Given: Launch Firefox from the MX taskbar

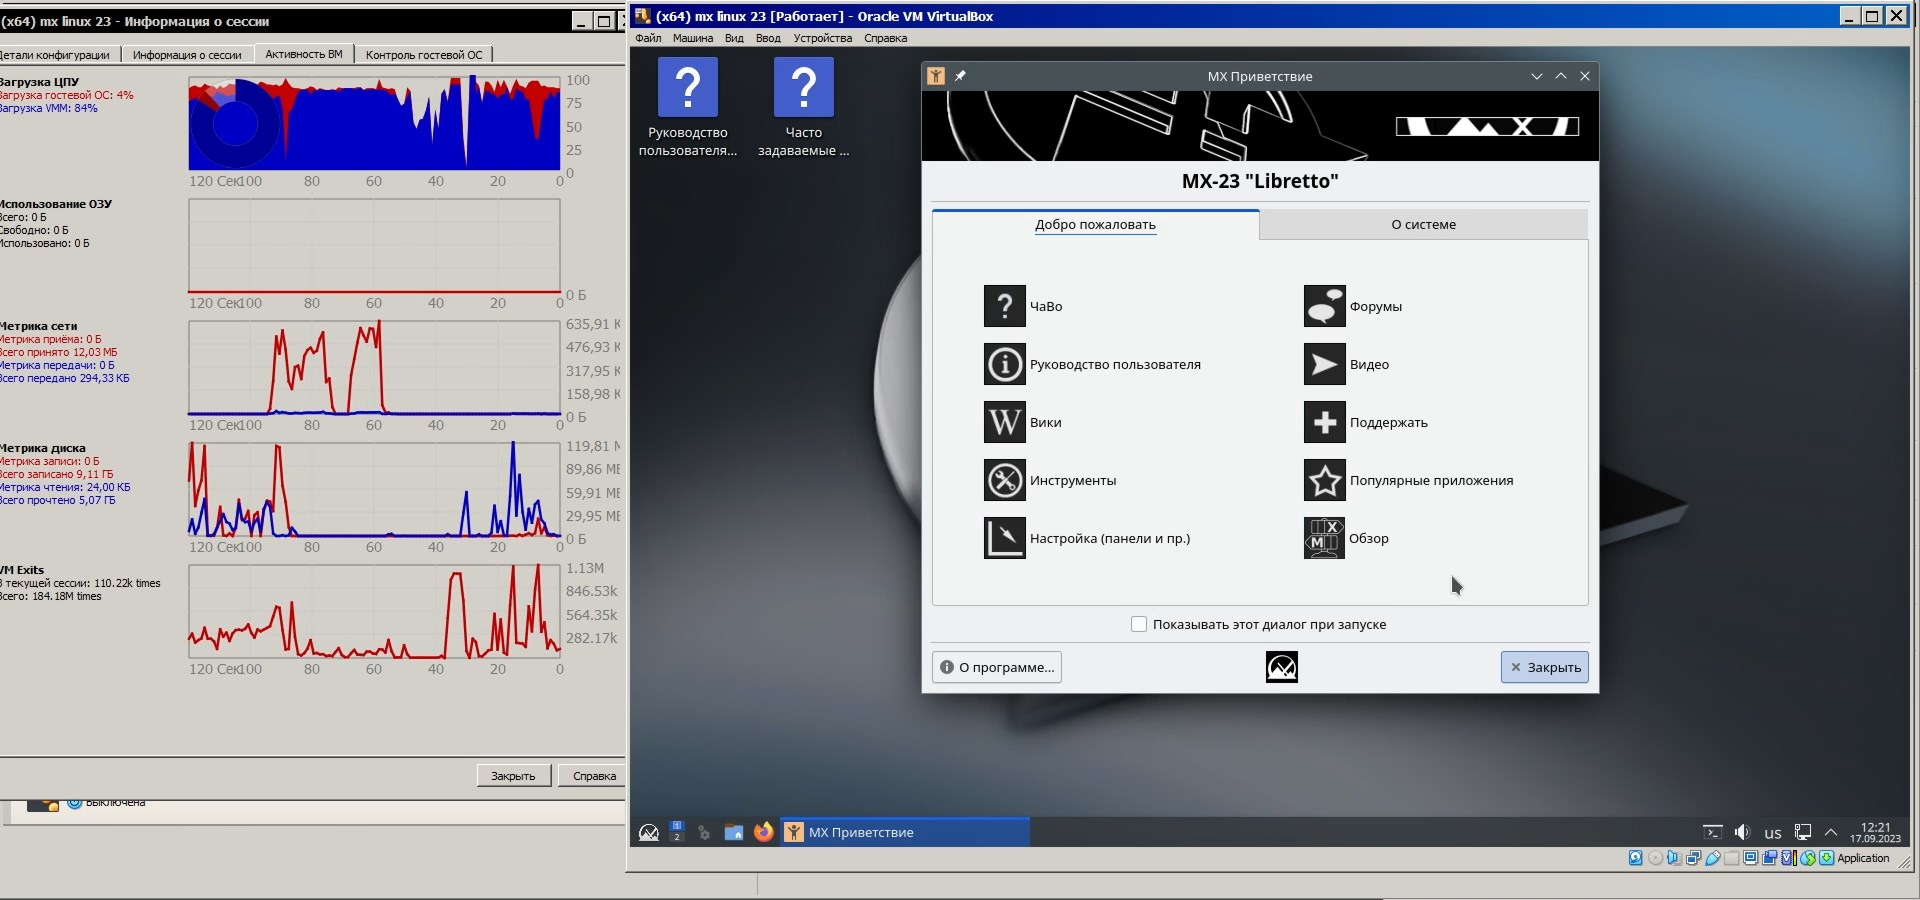Looking at the screenshot, I should click(x=763, y=832).
